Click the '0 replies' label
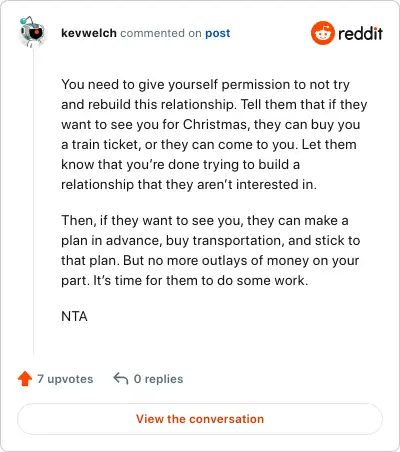Screen dimensions: 400x452 (x=158, y=379)
